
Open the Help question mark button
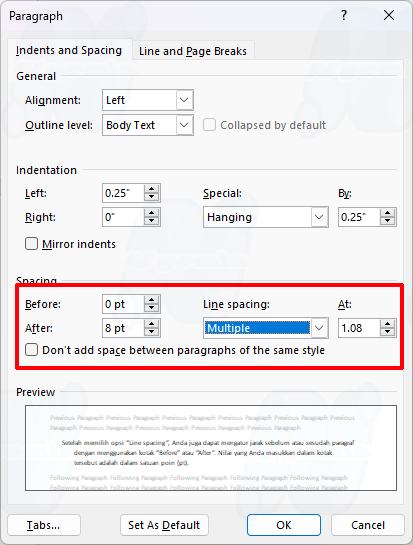(343, 15)
